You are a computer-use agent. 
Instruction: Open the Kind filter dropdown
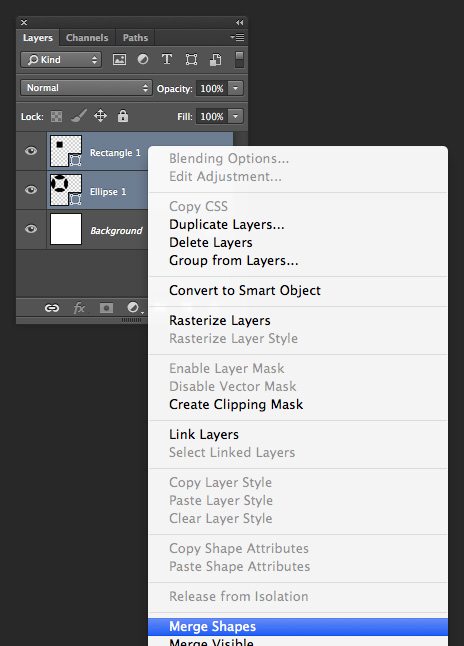tap(61, 60)
